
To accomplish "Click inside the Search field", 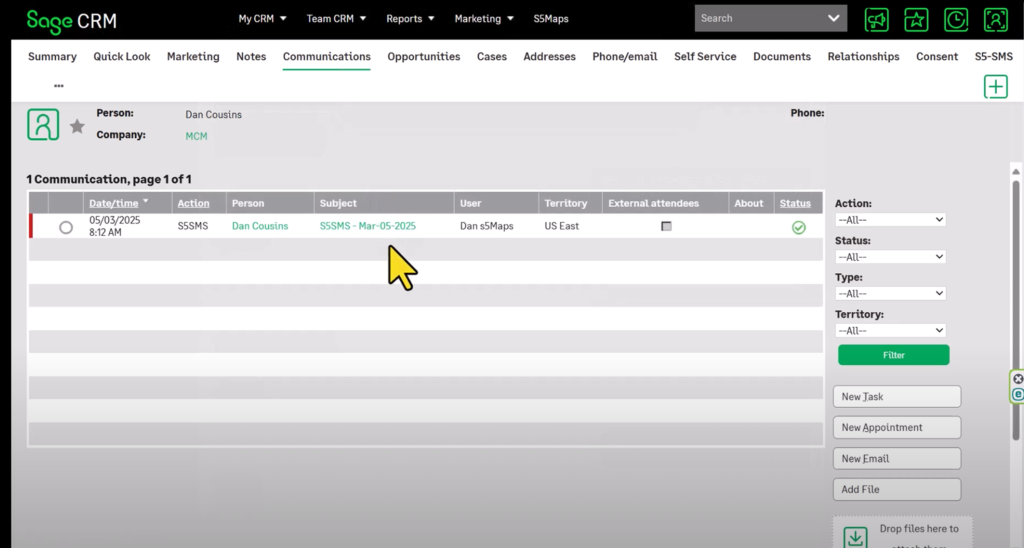I will click(760, 18).
